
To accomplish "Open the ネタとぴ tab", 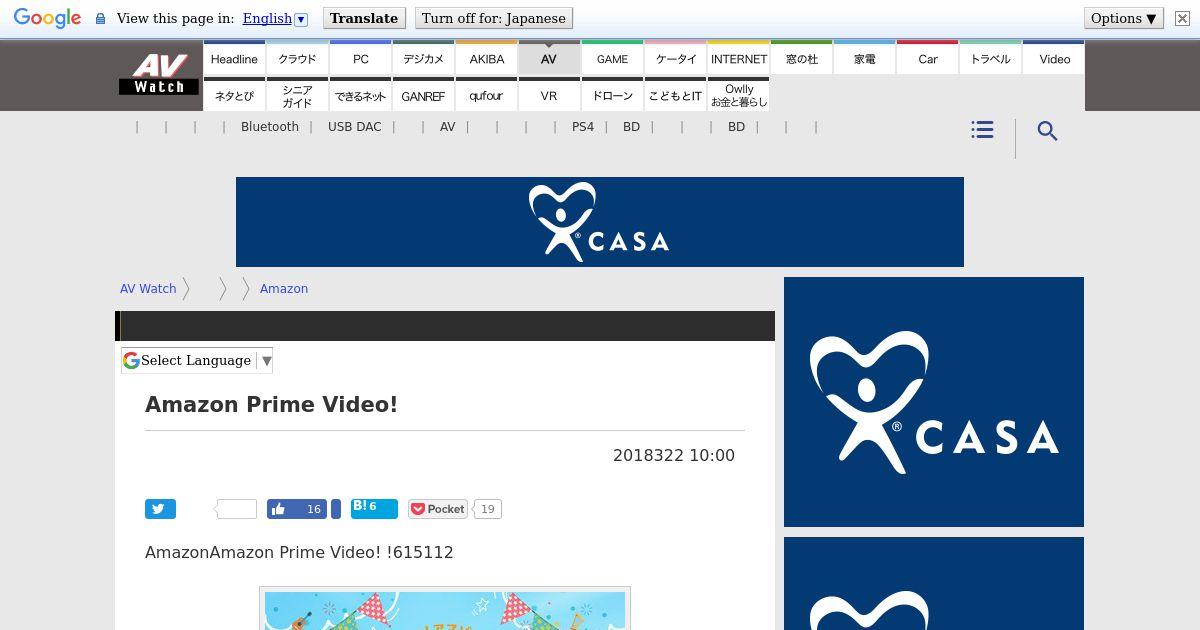I will [234, 95].
